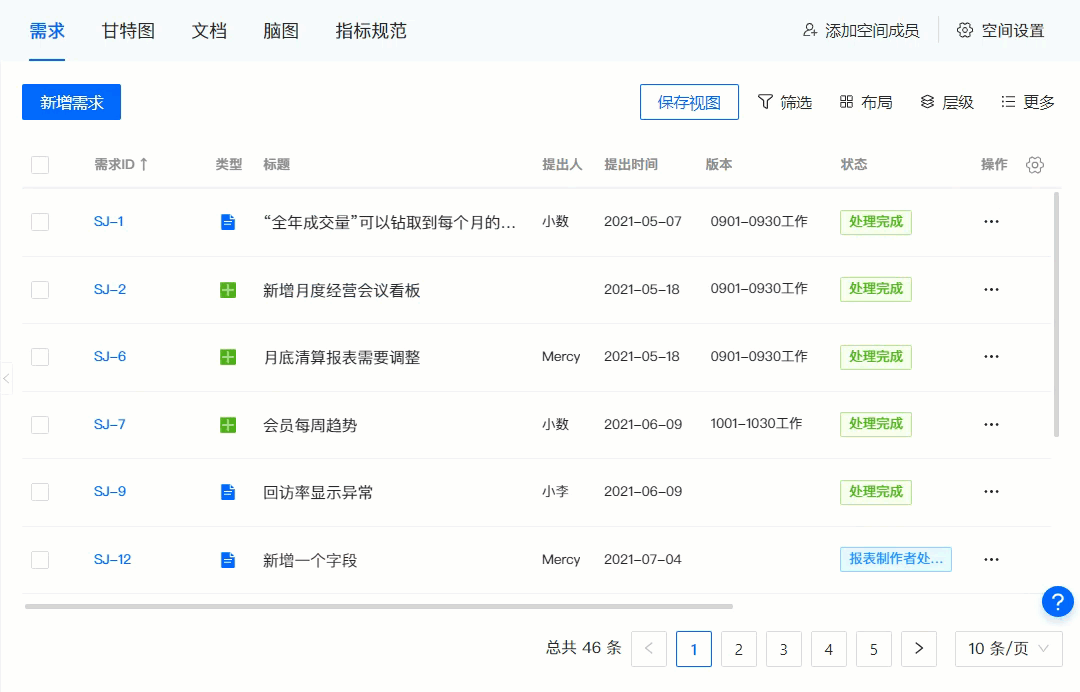This screenshot has width=1080, height=692.
Task: Click the 新增需求 button
Action: [x=71, y=102]
